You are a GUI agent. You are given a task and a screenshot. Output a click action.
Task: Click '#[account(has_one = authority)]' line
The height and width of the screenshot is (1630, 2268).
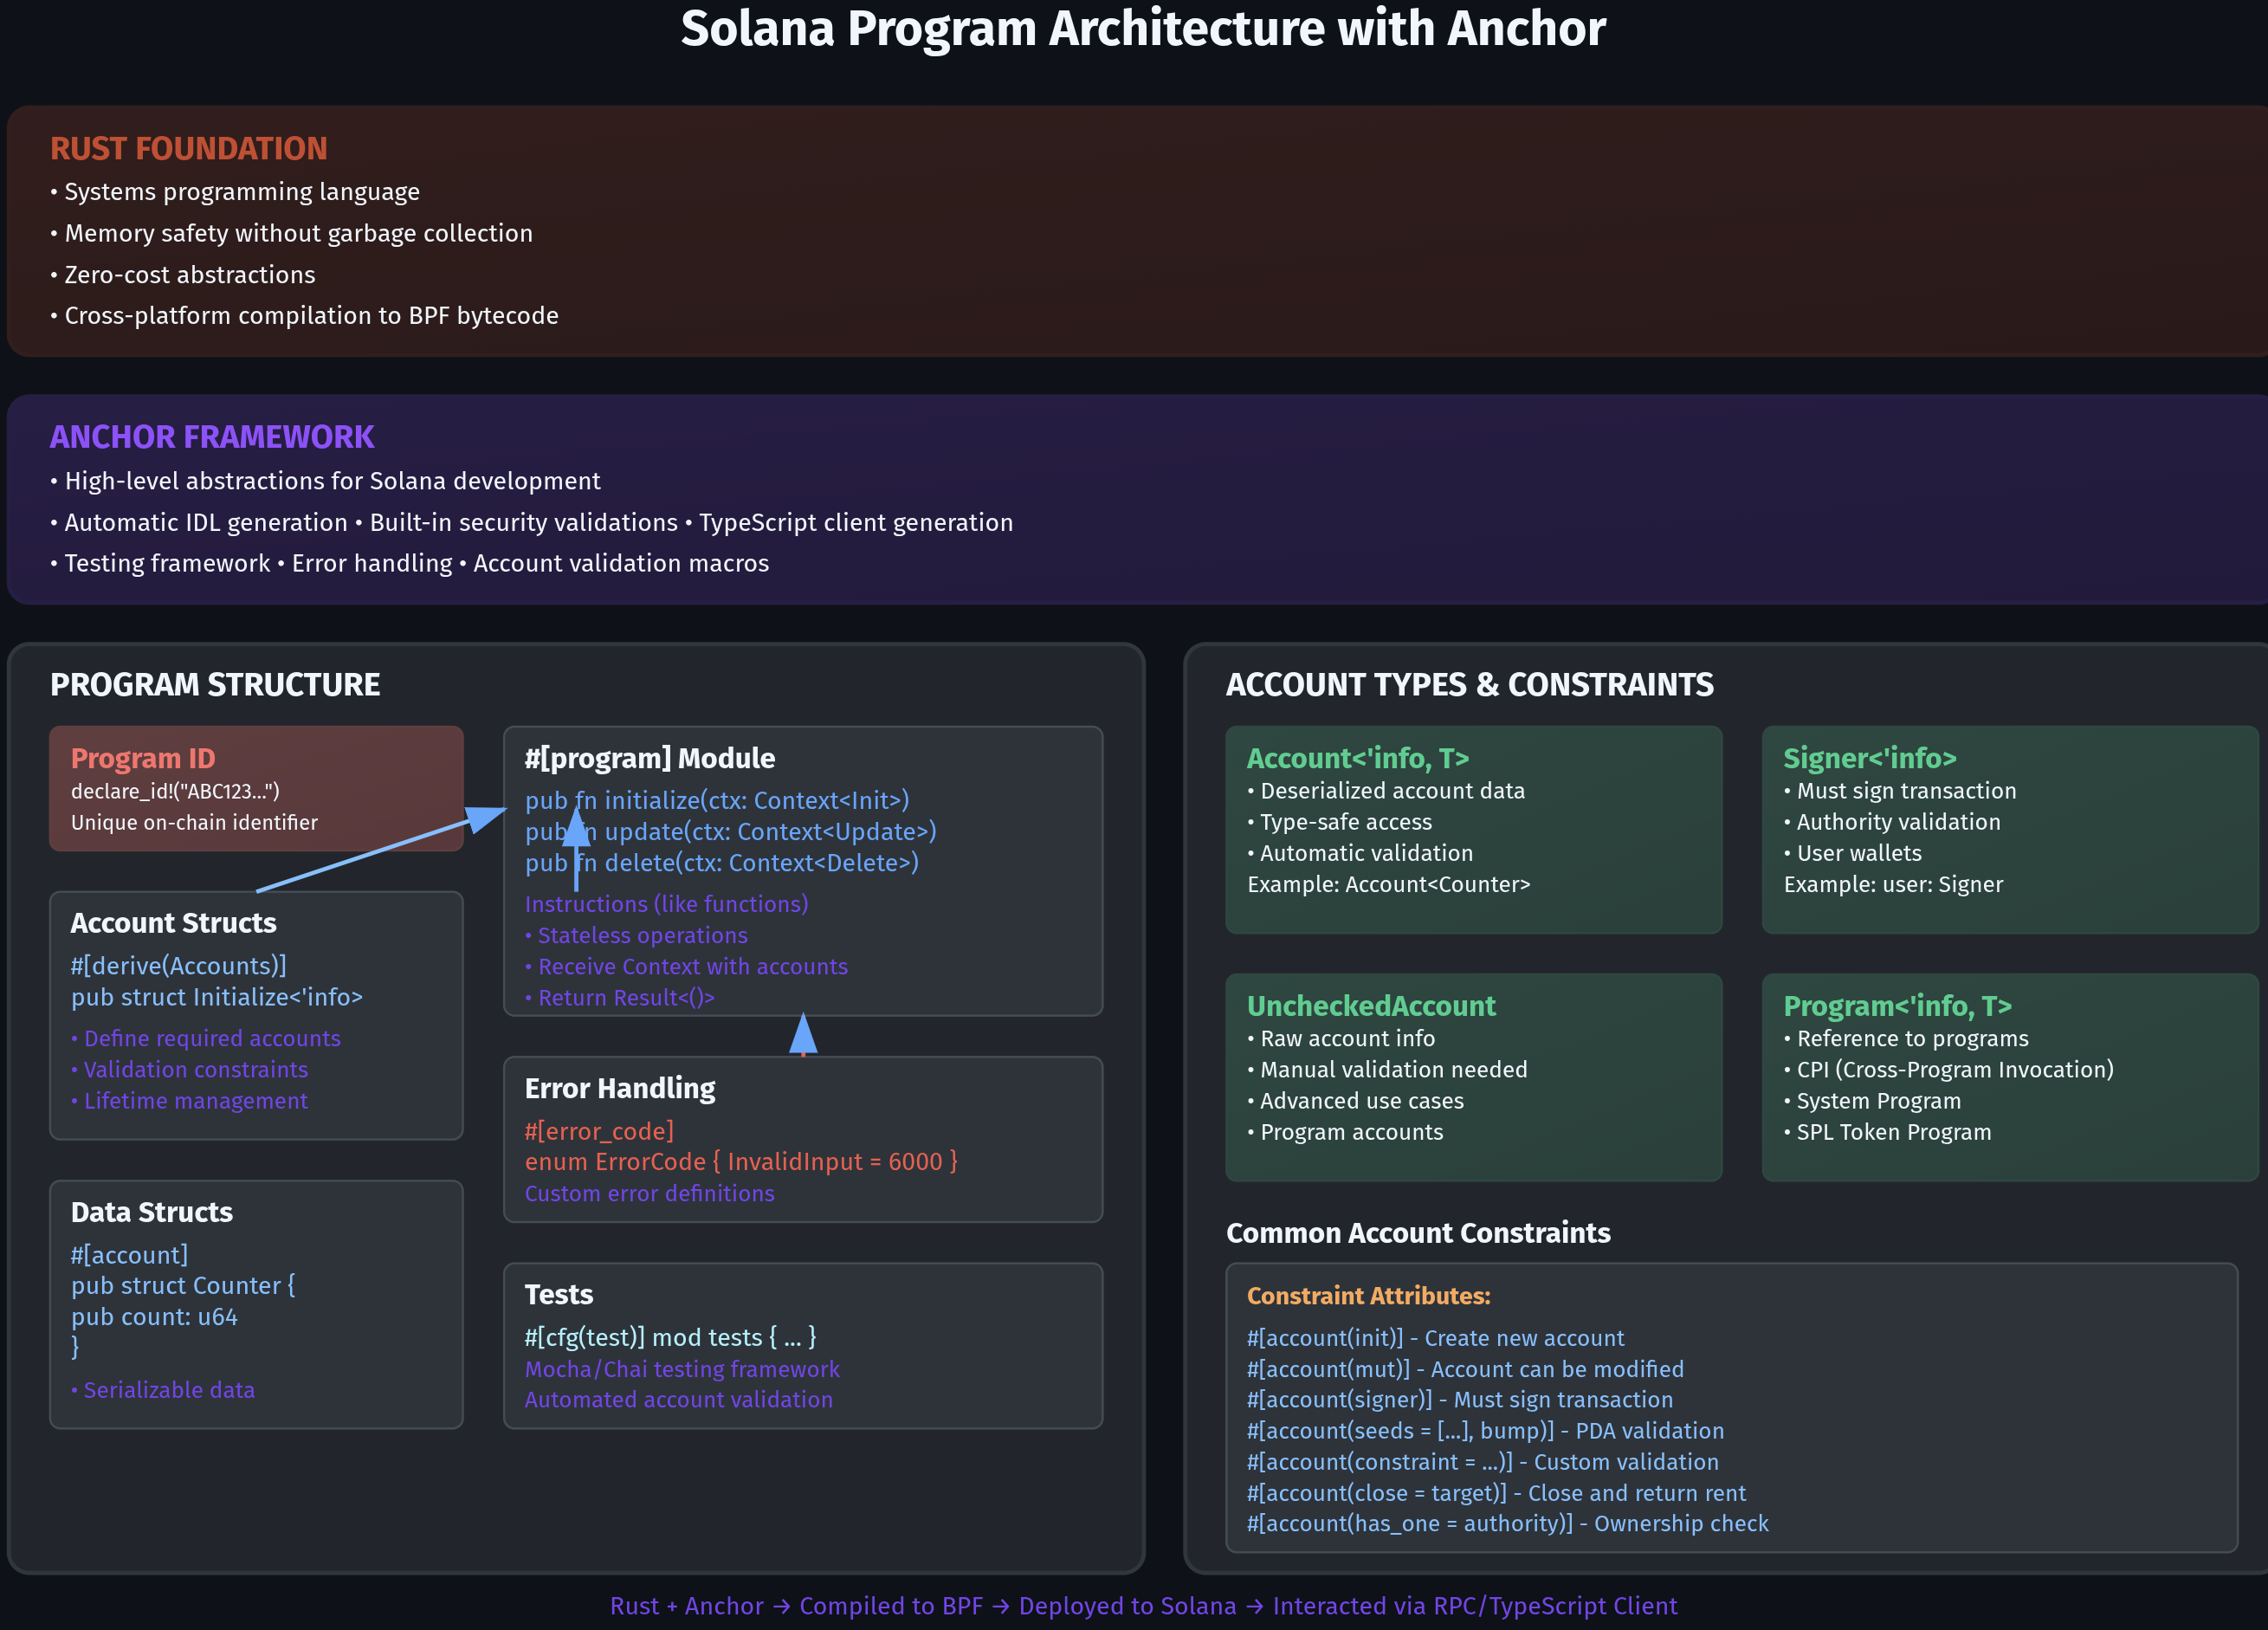[1507, 1524]
